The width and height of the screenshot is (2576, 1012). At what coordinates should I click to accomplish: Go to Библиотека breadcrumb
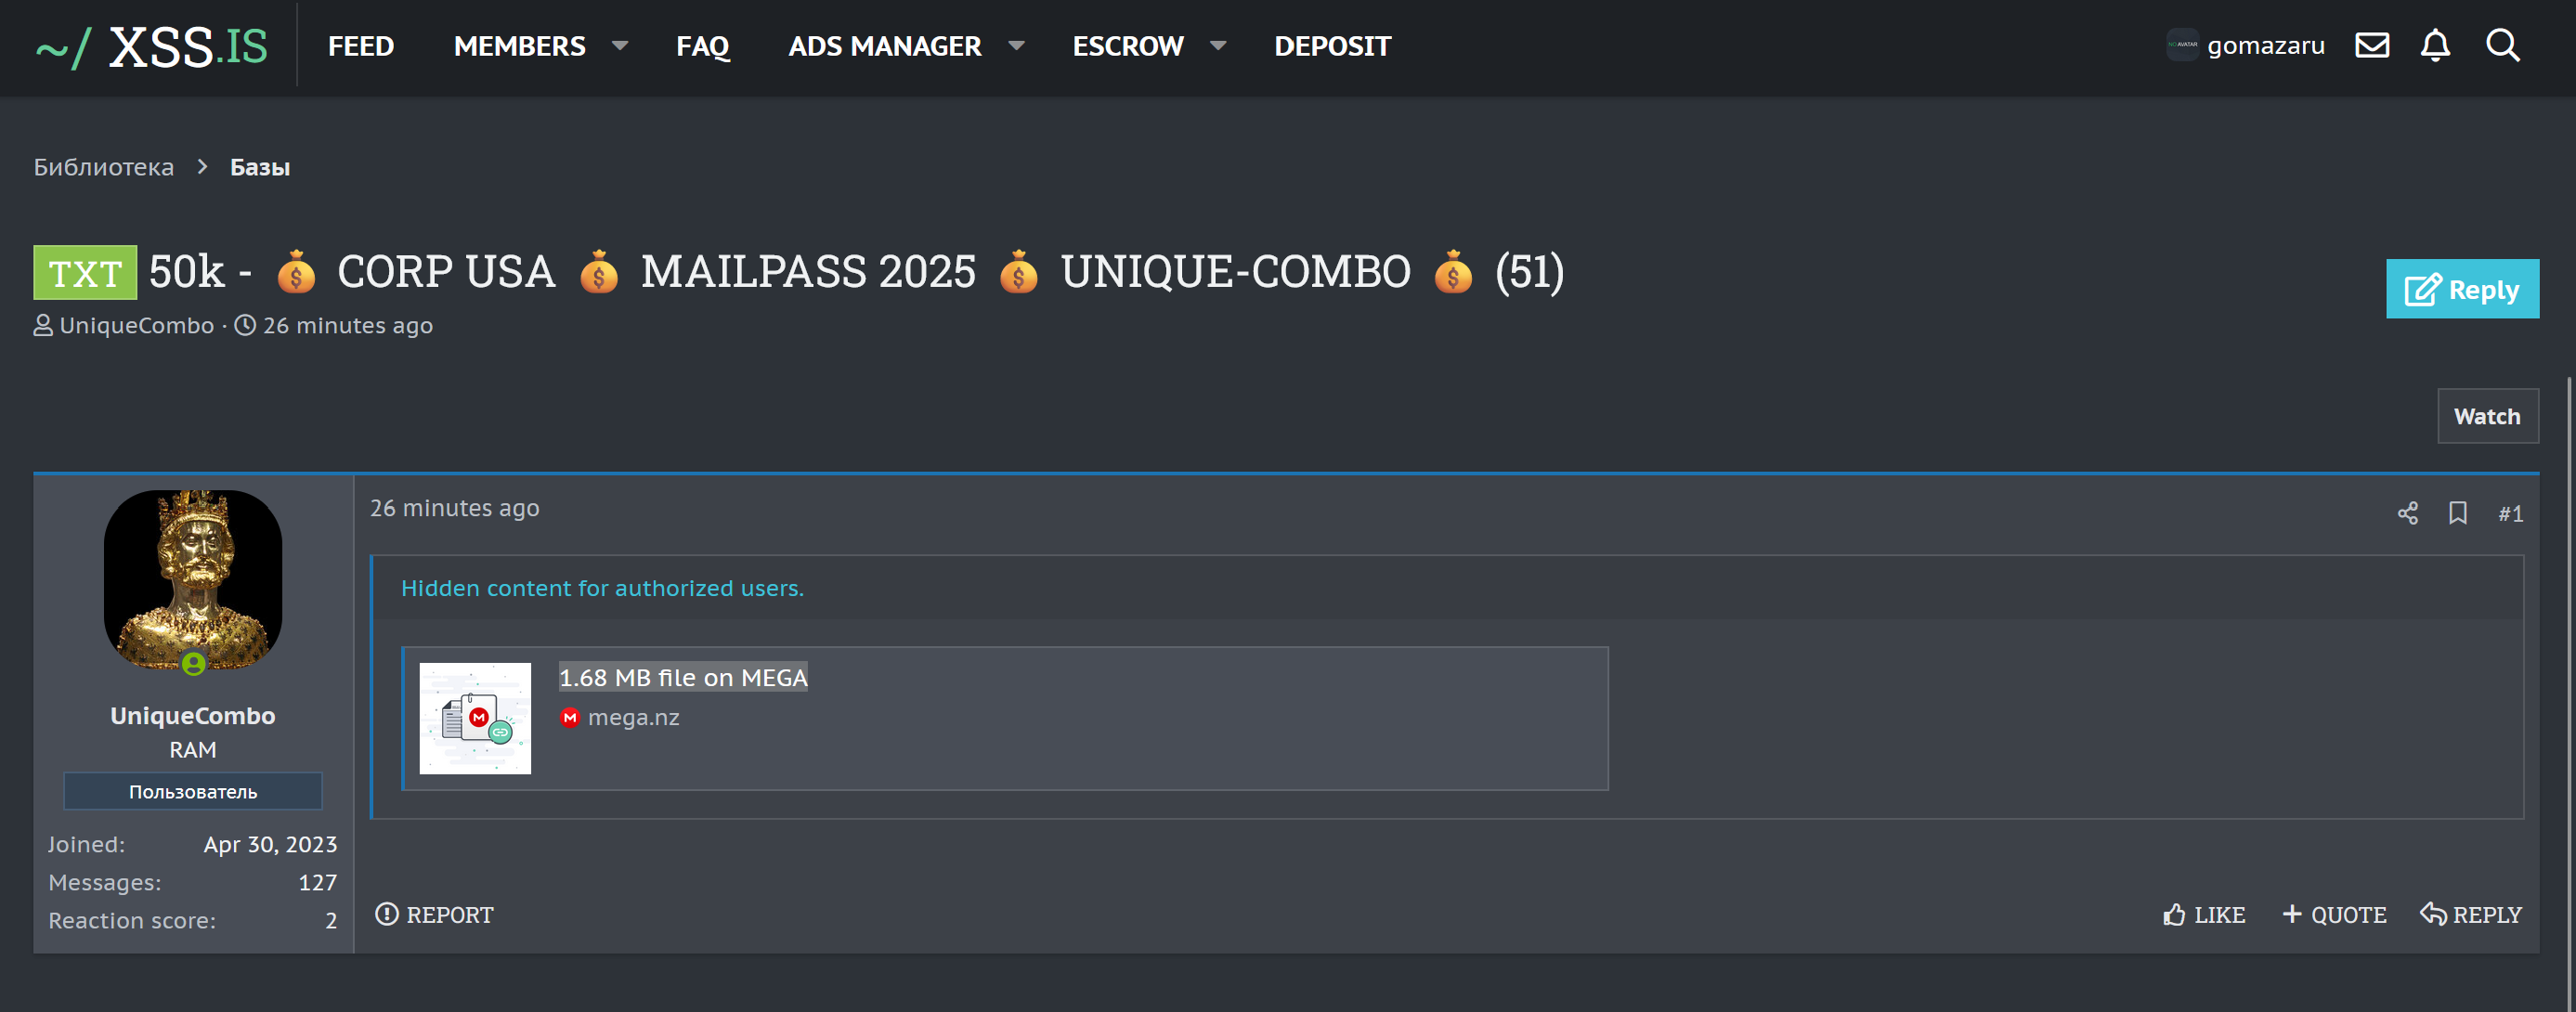pos(104,167)
